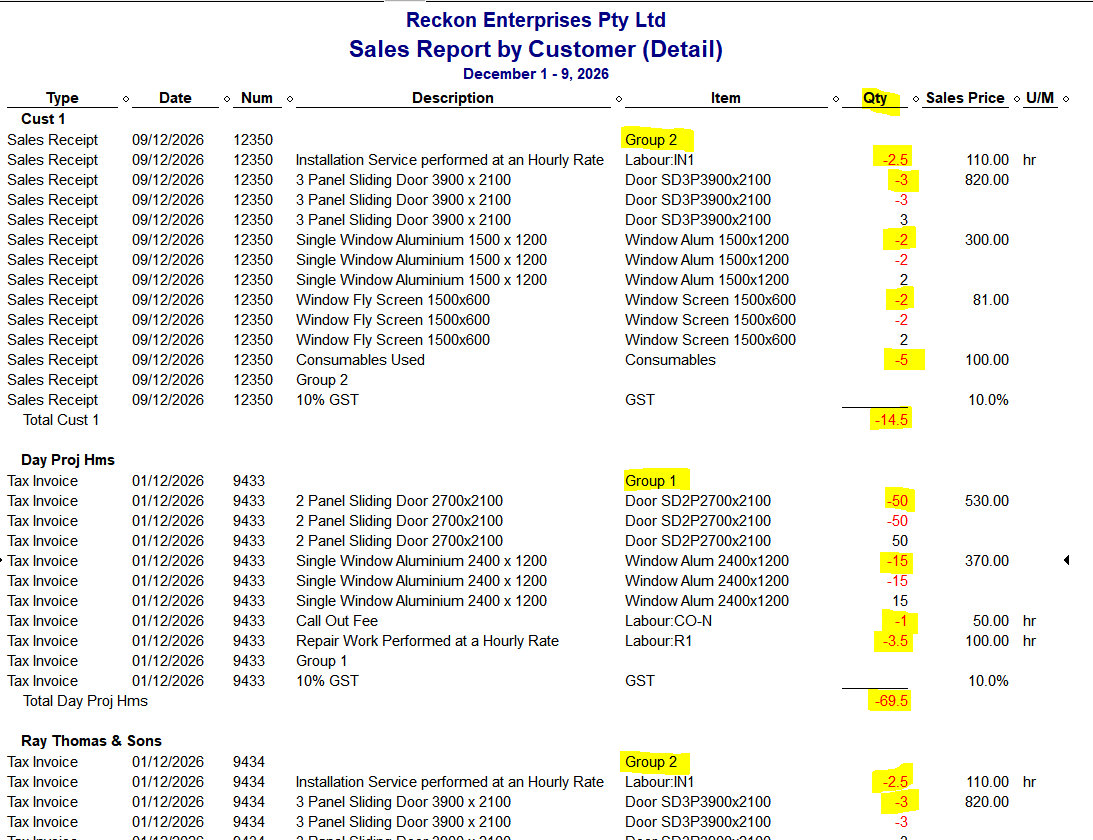Image resolution: width=1093 pixels, height=840 pixels.
Task: Select the diamond handle after Item column
Action: point(836,99)
